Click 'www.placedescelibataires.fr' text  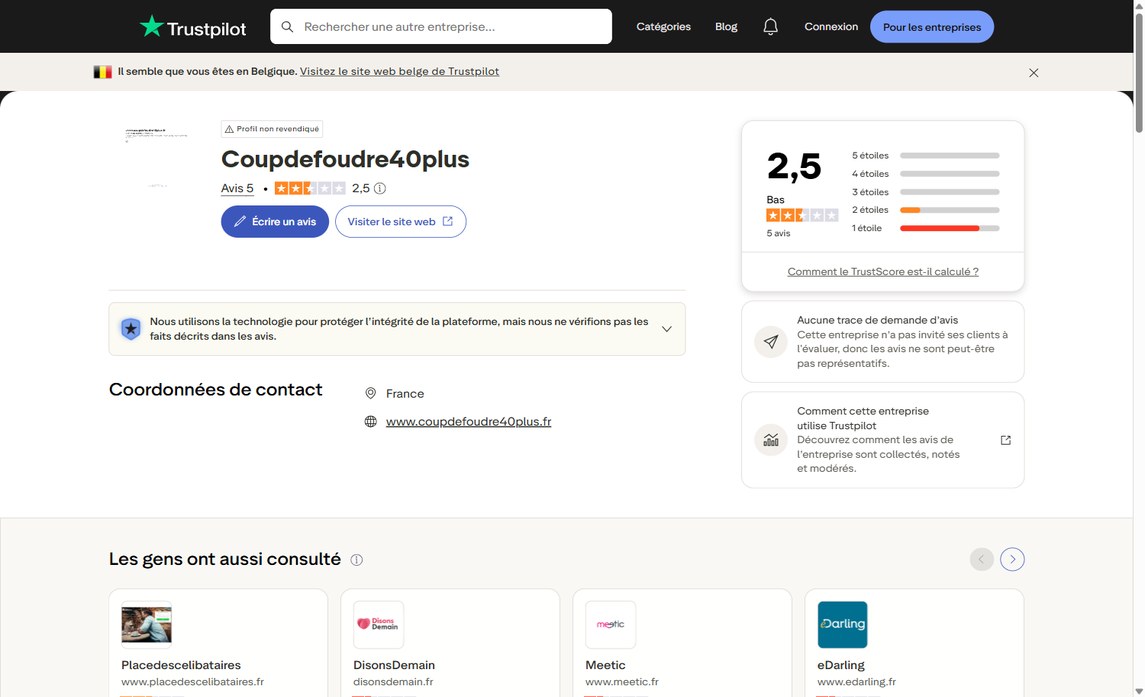[x=193, y=682]
